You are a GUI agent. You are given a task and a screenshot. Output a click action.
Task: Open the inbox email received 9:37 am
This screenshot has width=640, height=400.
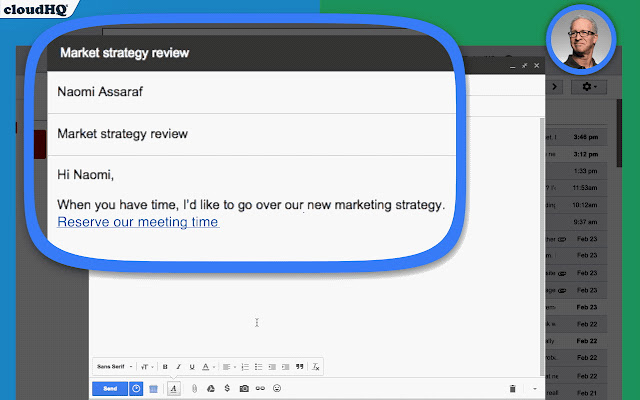pos(576,222)
